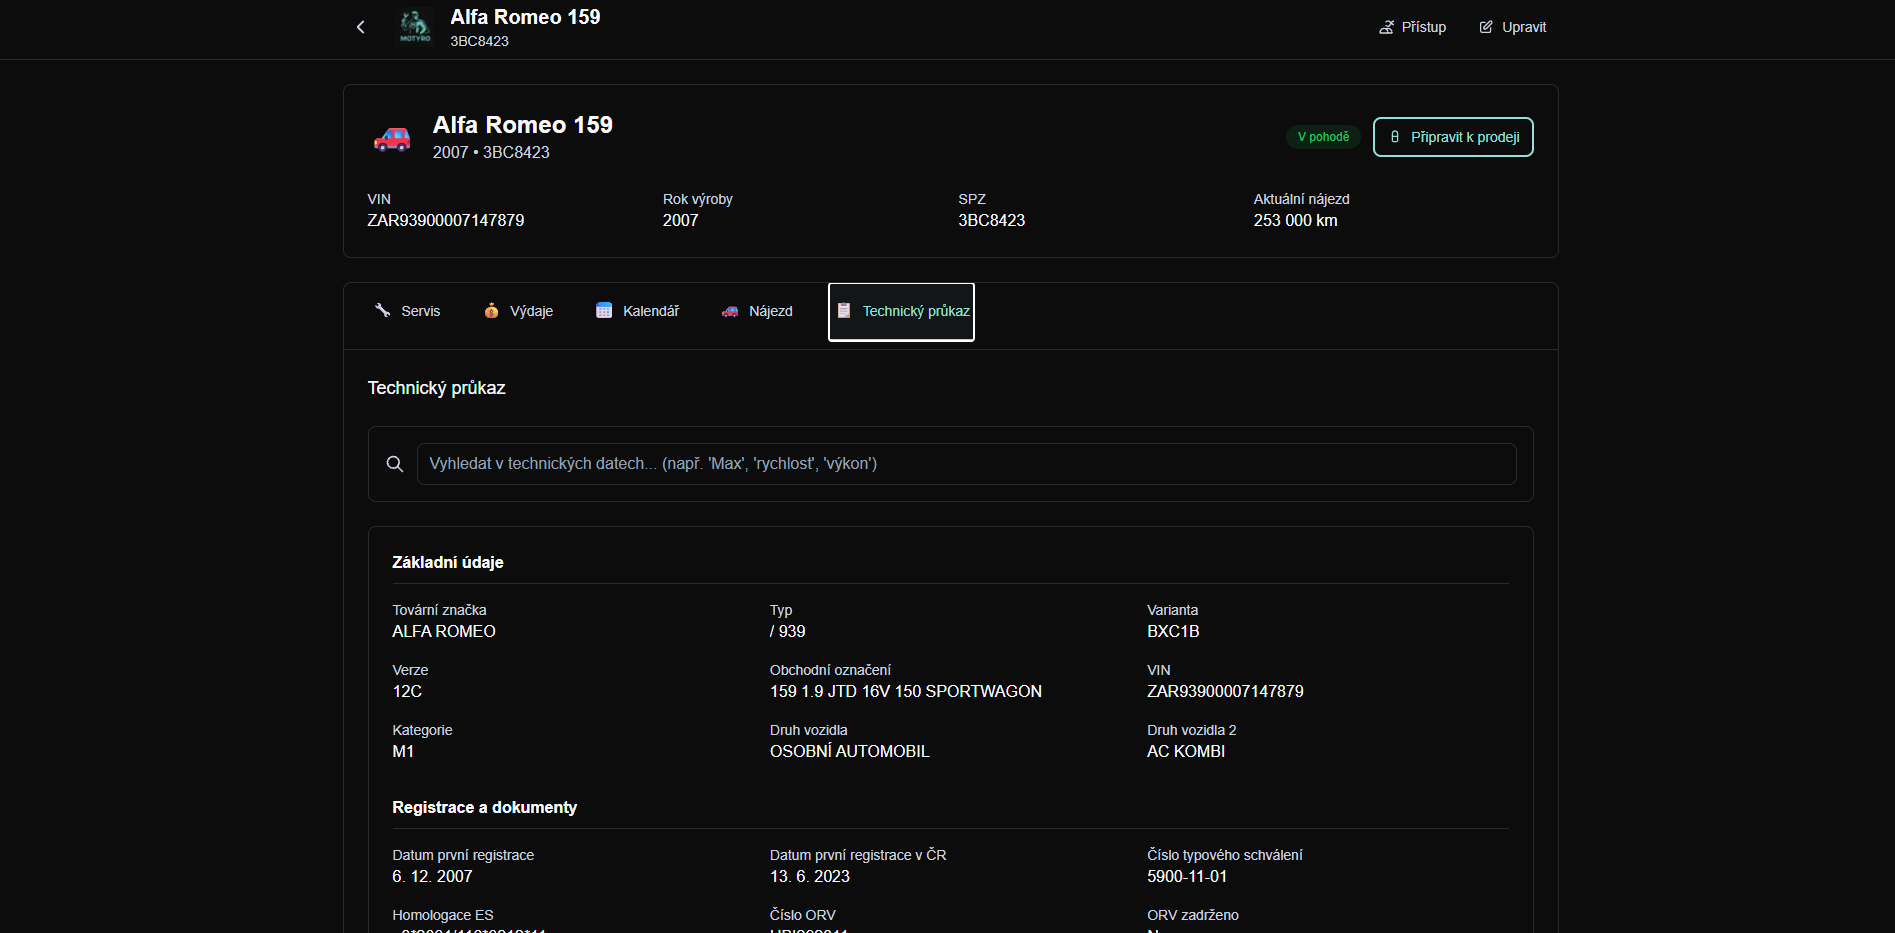This screenshot has height=933, width=1895.
Task: Click the lock icon in Připravit k prodeji
Action: (x=1395, y=137)
